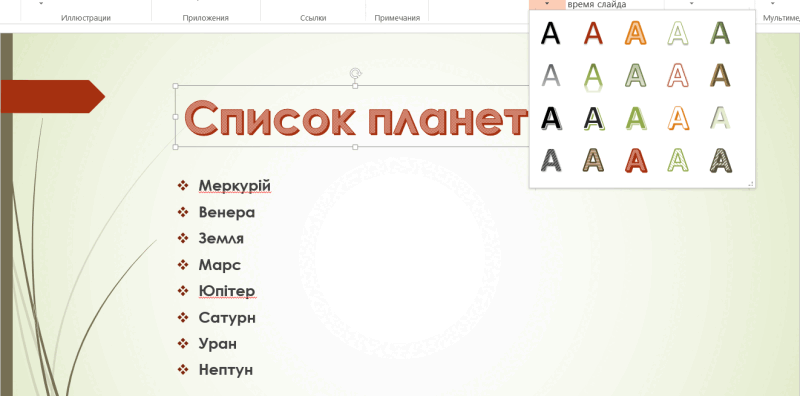
Task: Click the bottom-center sizing handle of the title box
Action: 355,147
